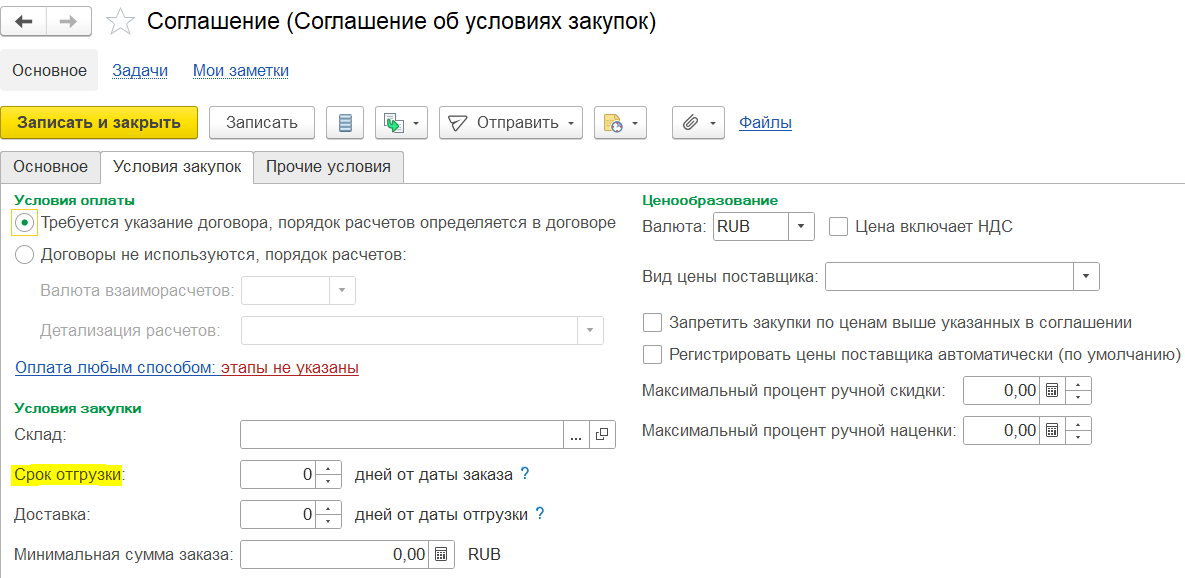Tick Запретить закупки по ценам выше указанных
1185x578 pixels.
[x=653, y=322]
